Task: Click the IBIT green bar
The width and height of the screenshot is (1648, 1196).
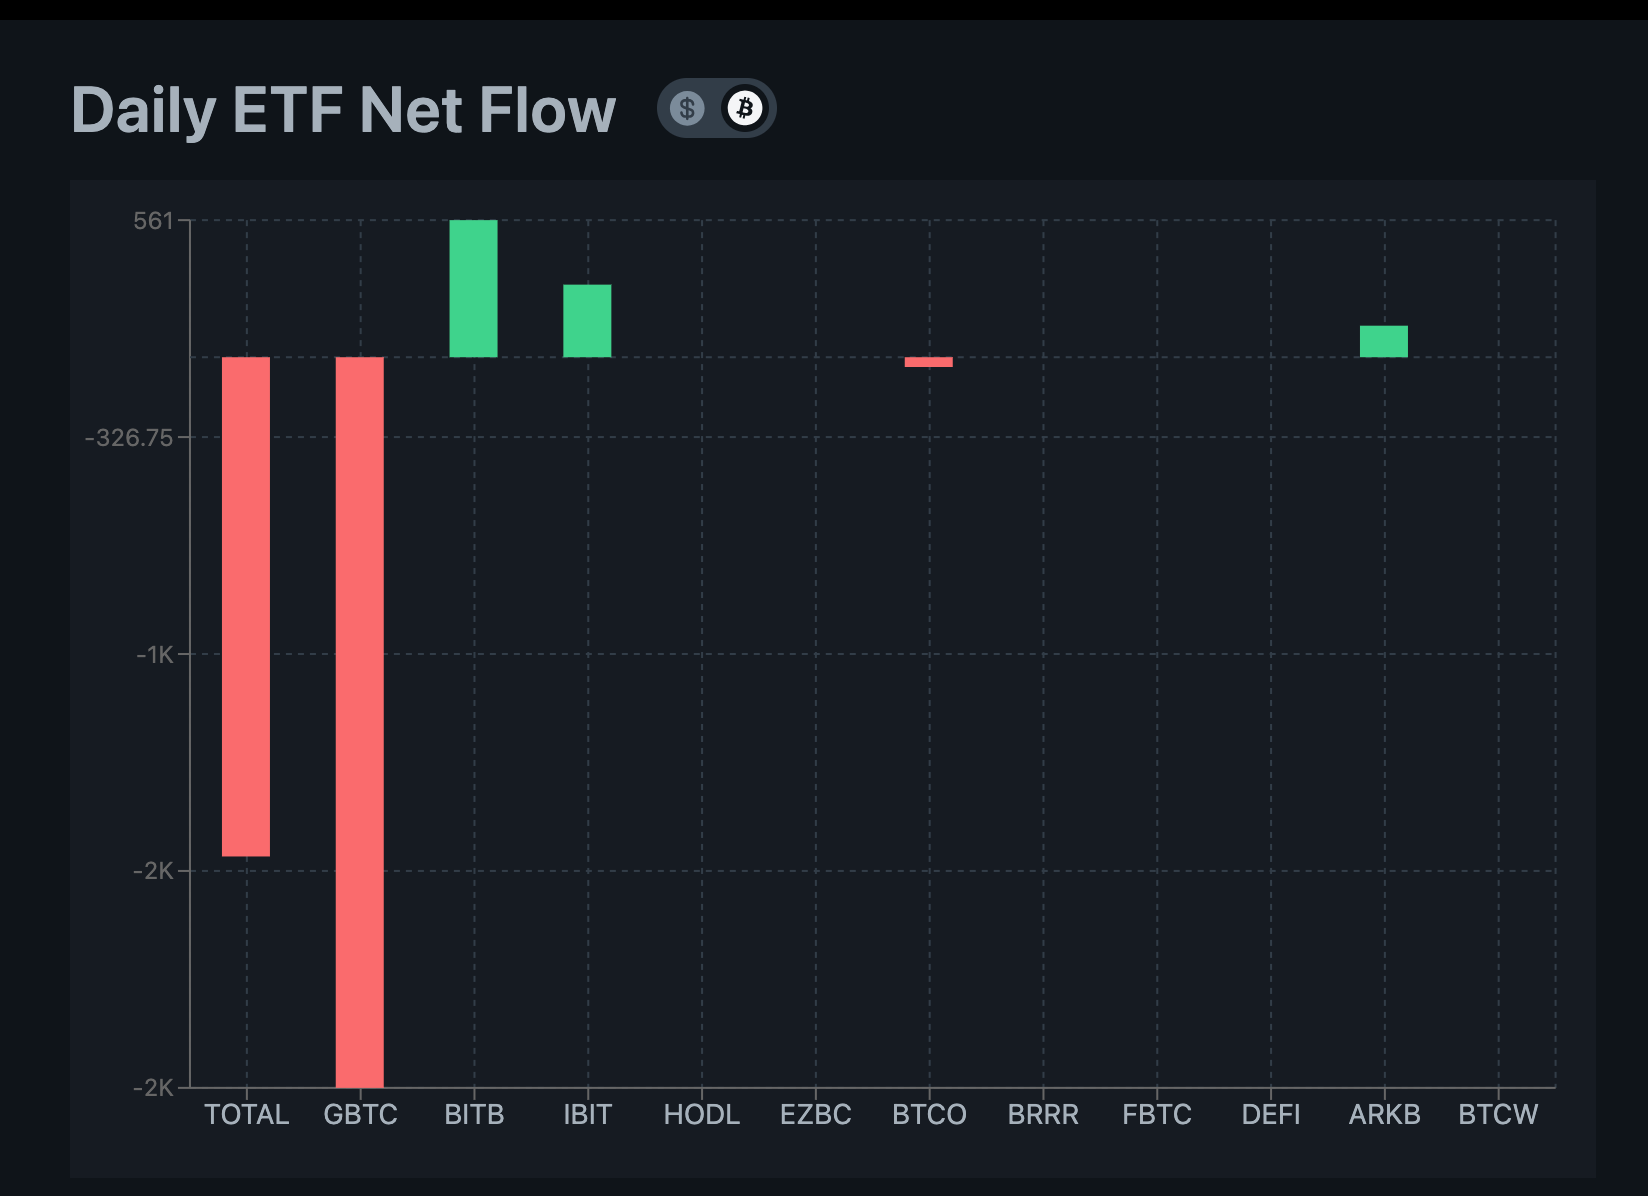Action: (x=587, y=320)
